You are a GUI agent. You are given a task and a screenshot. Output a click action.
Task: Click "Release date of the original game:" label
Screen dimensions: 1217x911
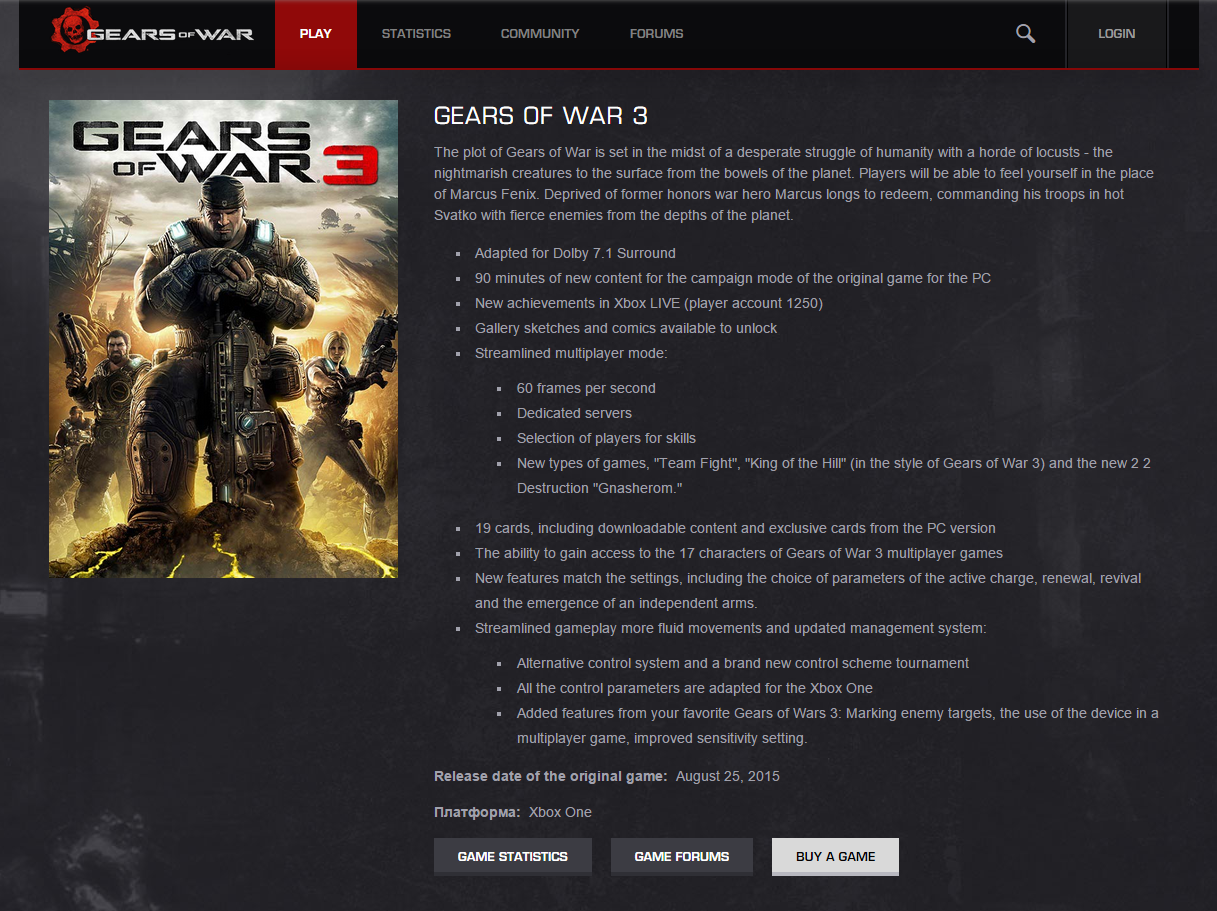551,776
